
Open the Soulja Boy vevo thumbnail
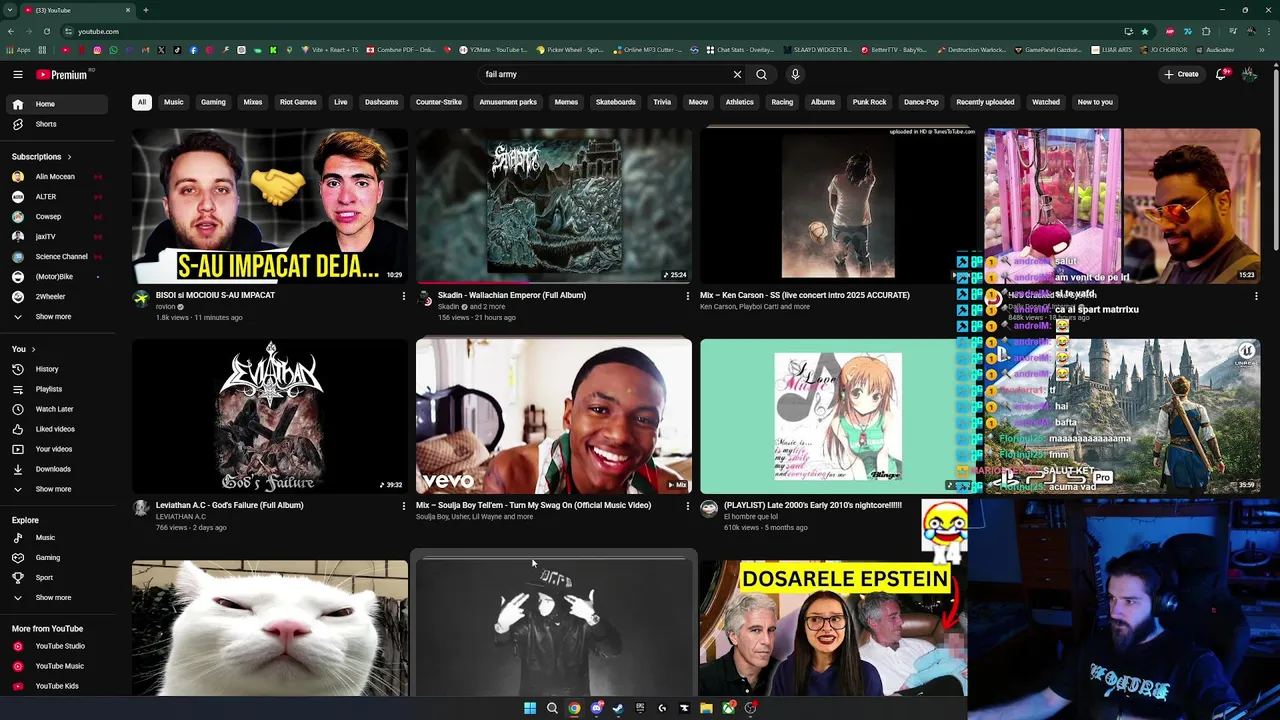pyautogui.click(x=554, y=416)
